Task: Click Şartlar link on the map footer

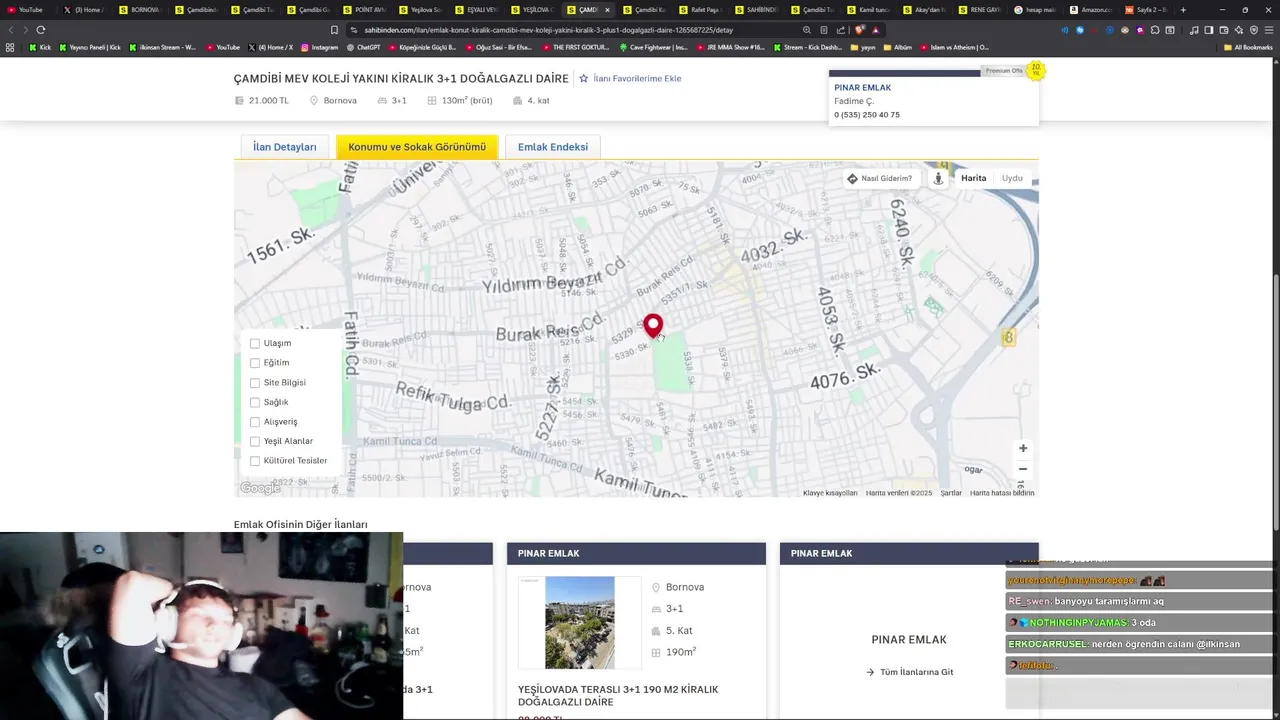Action: pyautogui.click(x=951, y=493)
